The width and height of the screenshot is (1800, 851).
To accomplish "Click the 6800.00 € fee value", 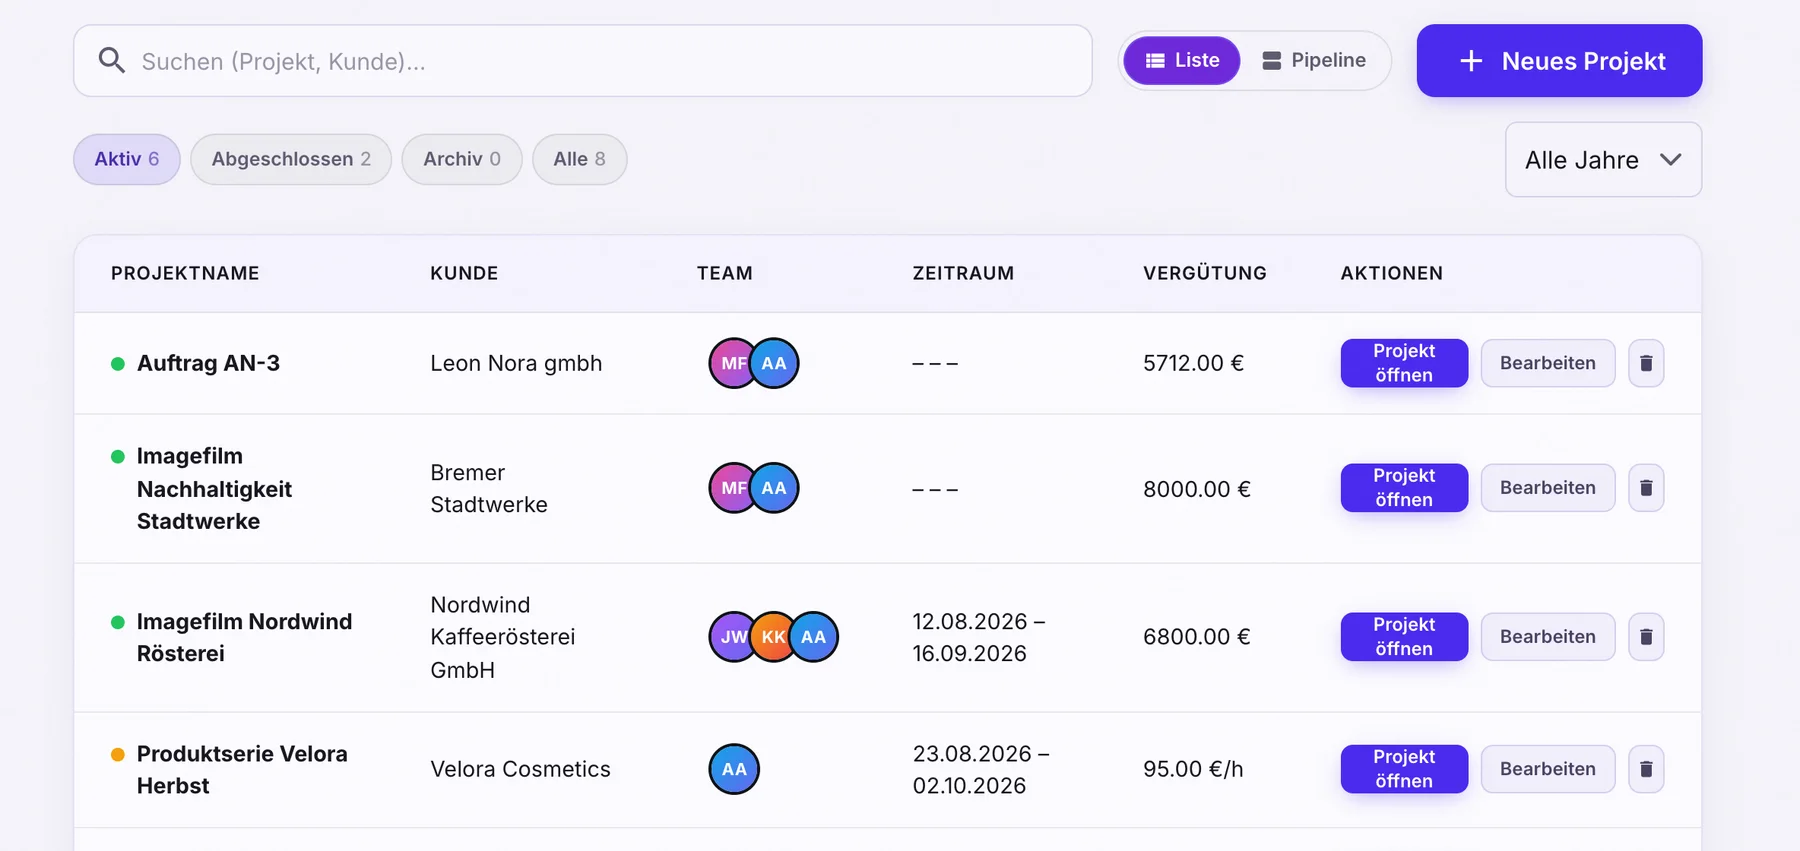I will pos(1197,637).
